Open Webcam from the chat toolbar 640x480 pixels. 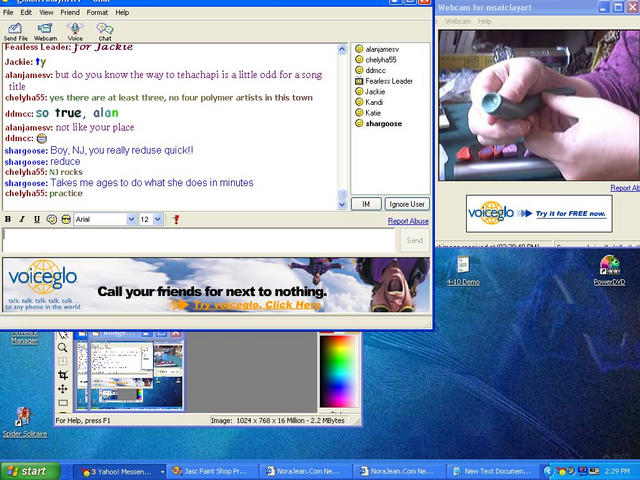click(45, 32)
